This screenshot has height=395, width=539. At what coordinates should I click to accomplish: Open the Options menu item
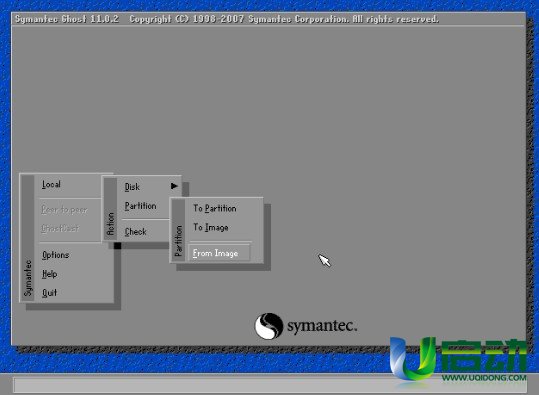pyautogui.click(x=56, y=255)
